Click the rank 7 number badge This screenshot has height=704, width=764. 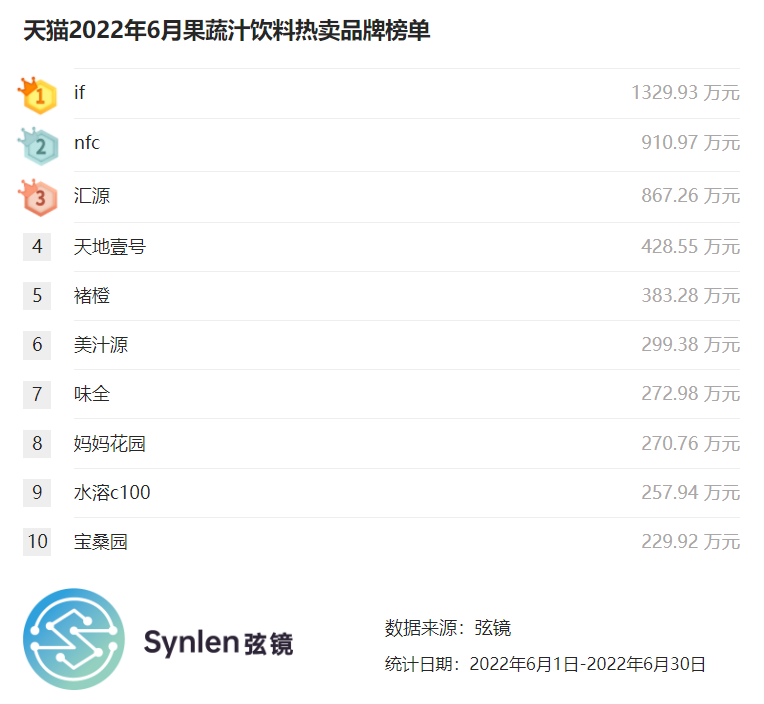(x=37, y=394)
